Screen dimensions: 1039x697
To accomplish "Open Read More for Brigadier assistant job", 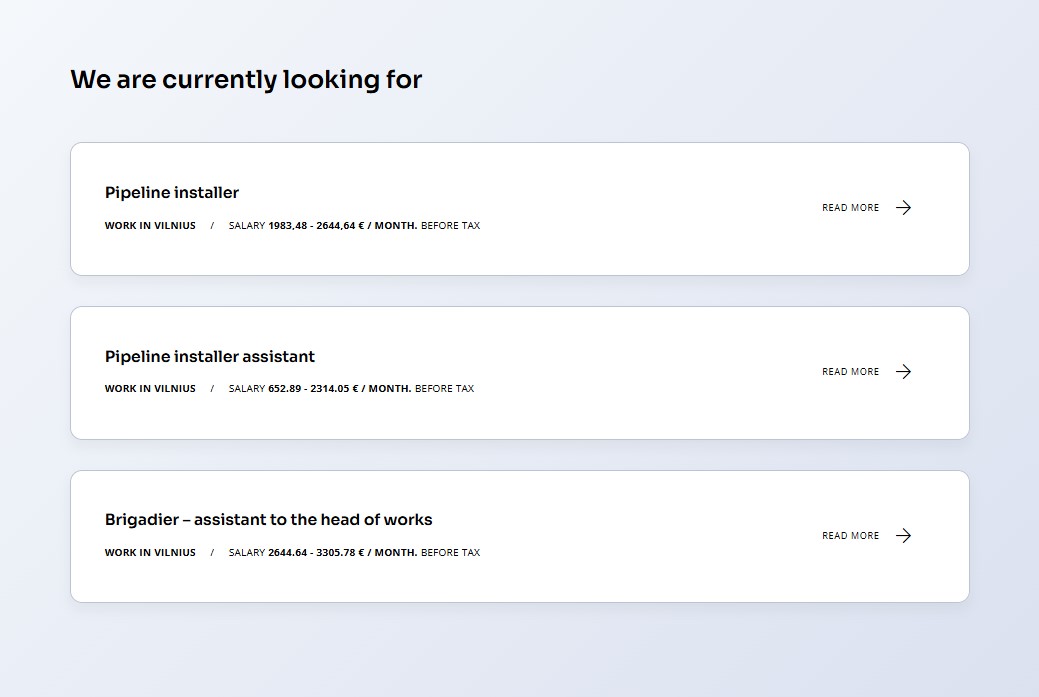I will click(x=850, y=535).
